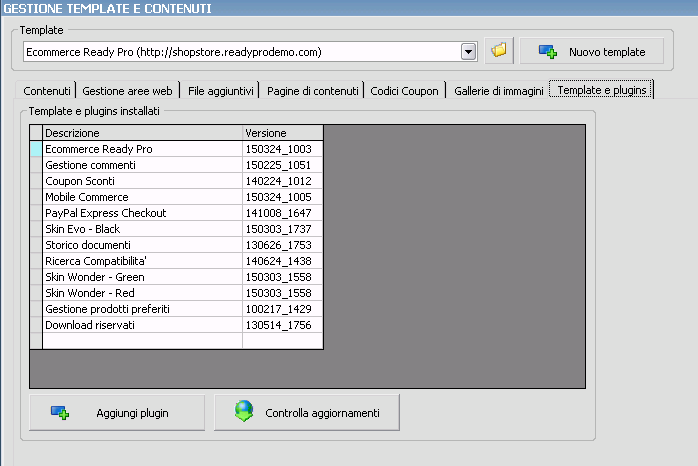Open the Gestione aree web tab
Image resolution: width=698 pixels, height=466 pixels.
(127, 90)
